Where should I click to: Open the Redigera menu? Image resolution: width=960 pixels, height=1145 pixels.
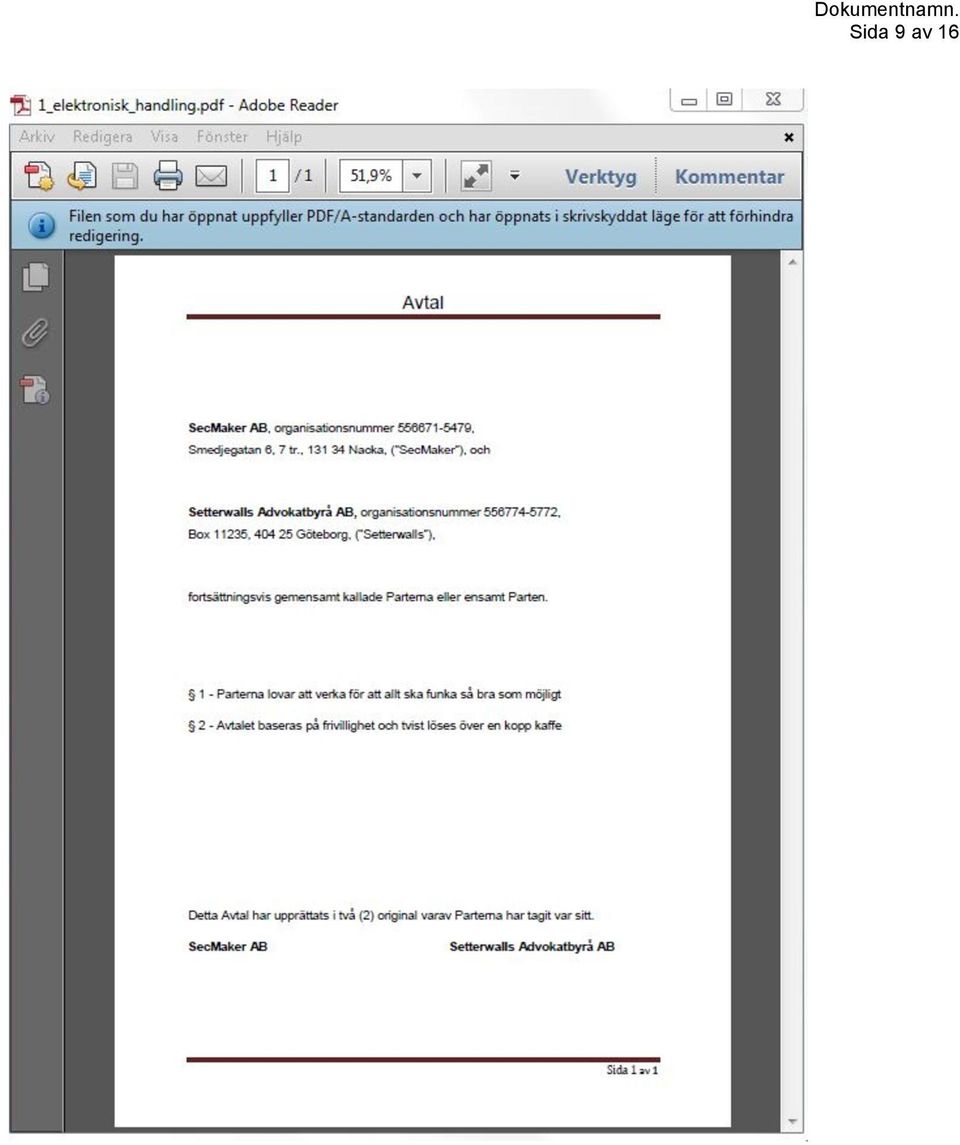click(102, 137)
